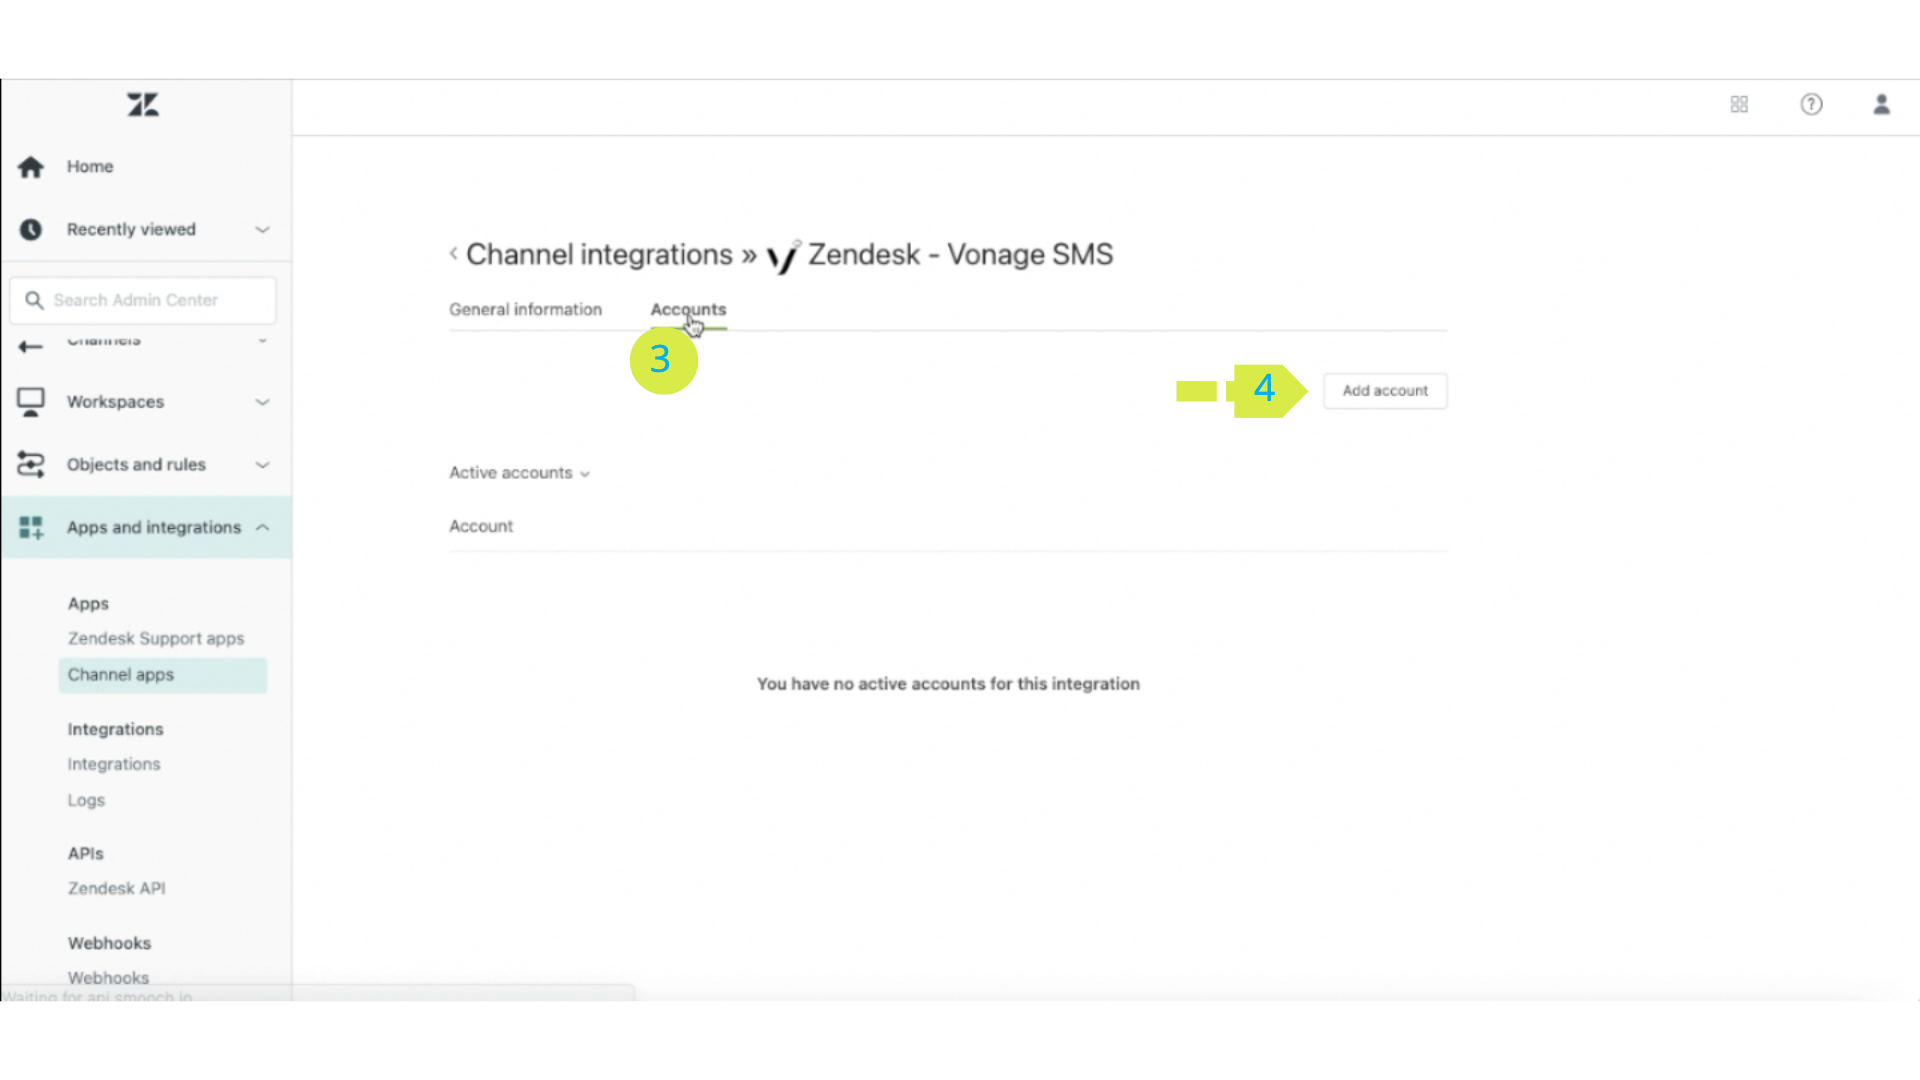Open the Active accounts dropdown
The image size is (1920, 1080).
pos(519,473)
